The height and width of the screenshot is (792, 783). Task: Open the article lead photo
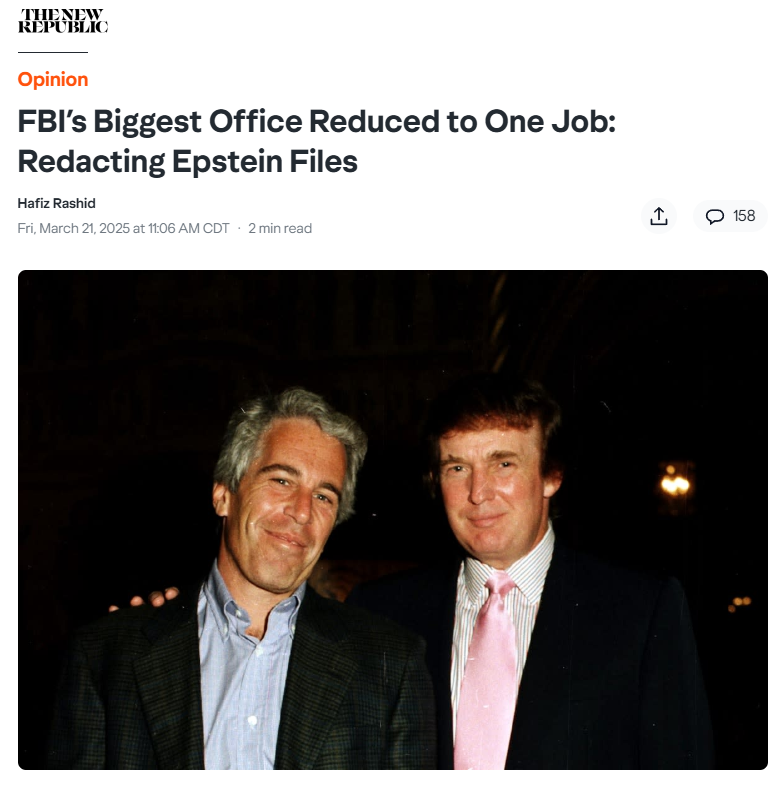[x=393, y=520]
